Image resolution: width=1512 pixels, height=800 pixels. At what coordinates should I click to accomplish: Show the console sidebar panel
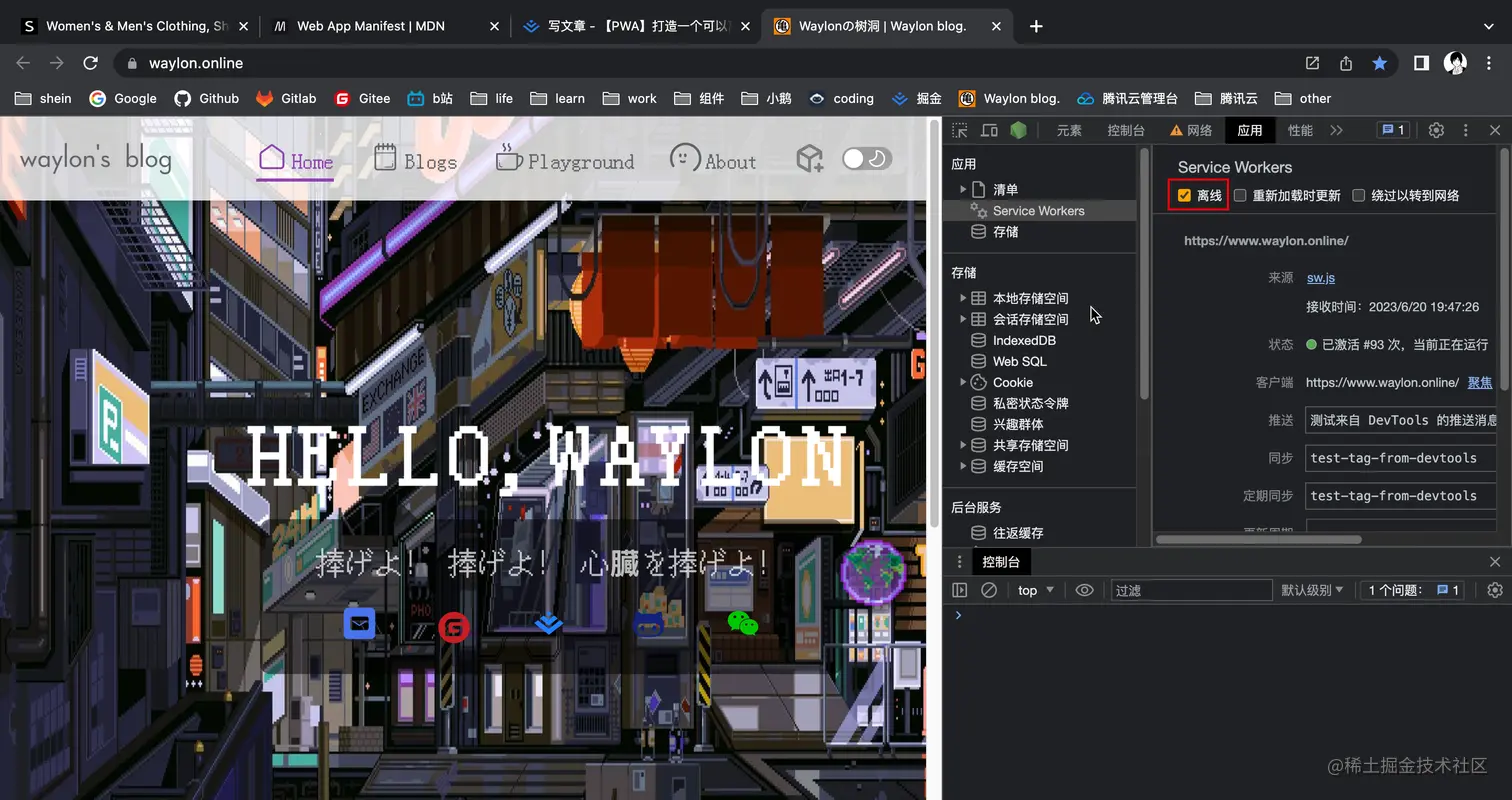pos(960,590)
